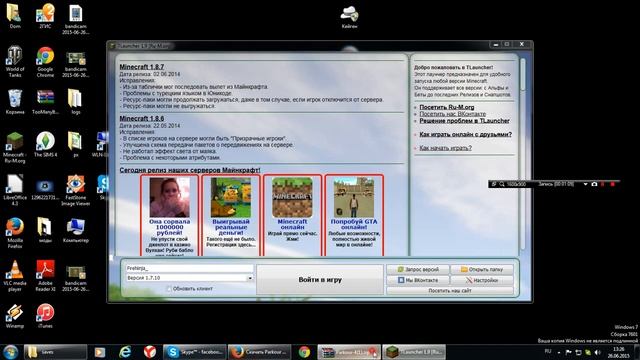Launch Winamp desktop shortcut

coord(15,316)
